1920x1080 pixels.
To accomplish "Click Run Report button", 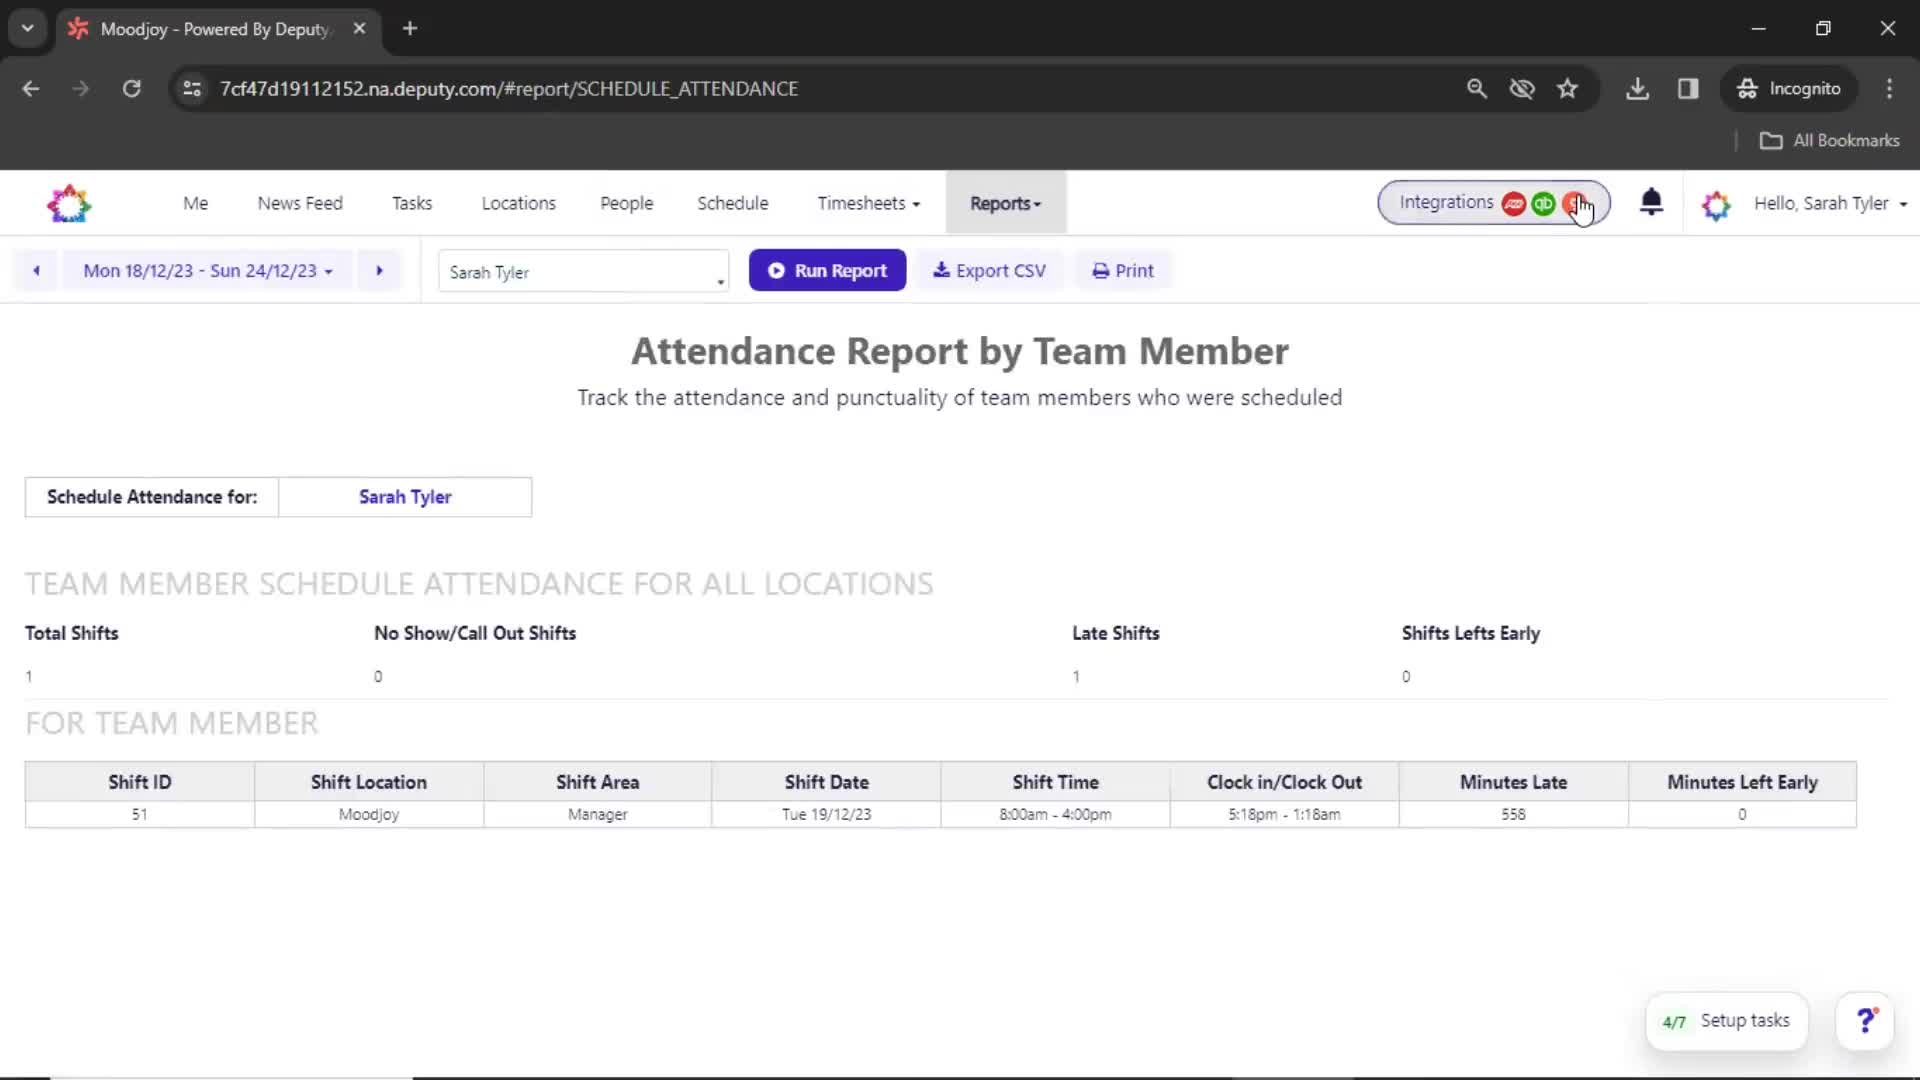I will point(827,270).
